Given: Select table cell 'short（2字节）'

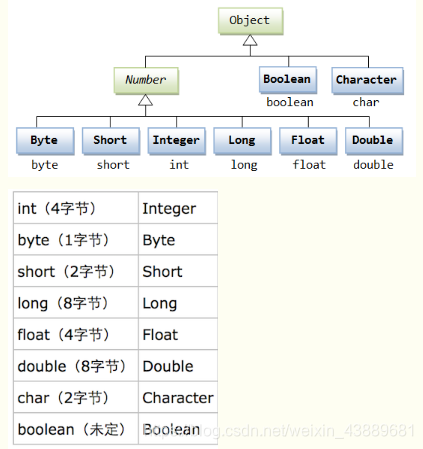Looking at the screenshot, I should [76, 271].
